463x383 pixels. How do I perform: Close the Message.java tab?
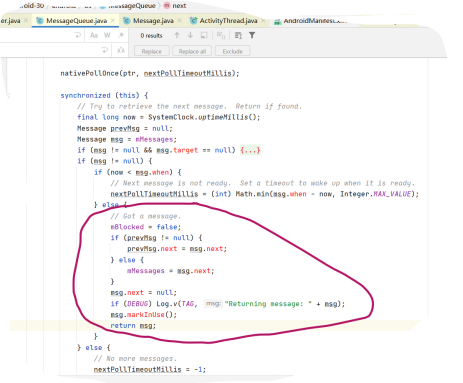[180, 21]
